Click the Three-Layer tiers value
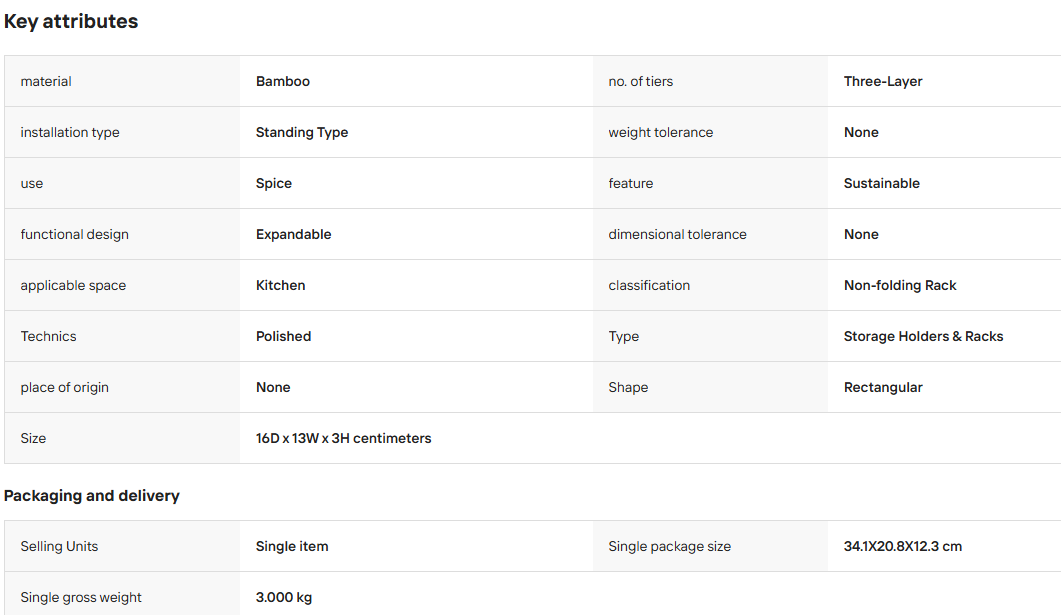This screenshot has width=1061, height=615. point(883,81)
